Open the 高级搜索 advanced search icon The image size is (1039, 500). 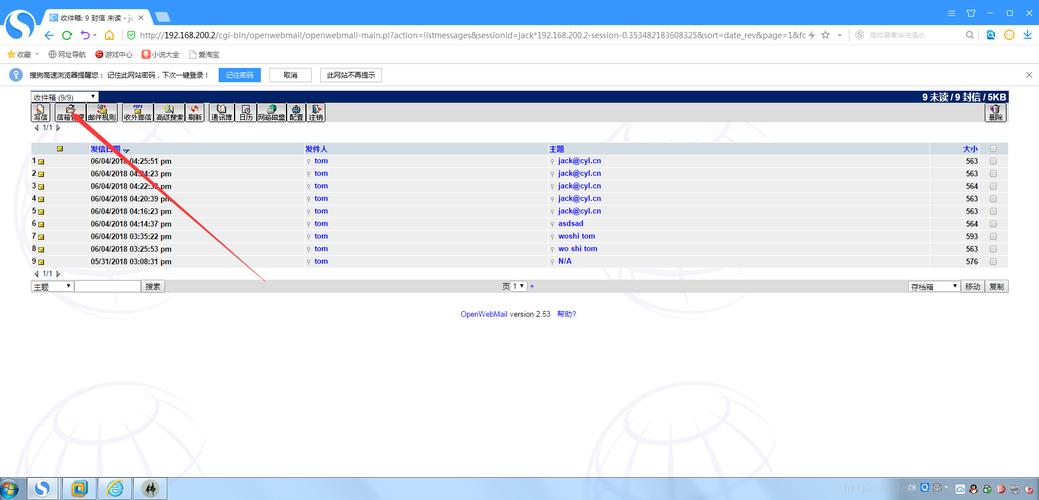169,113
